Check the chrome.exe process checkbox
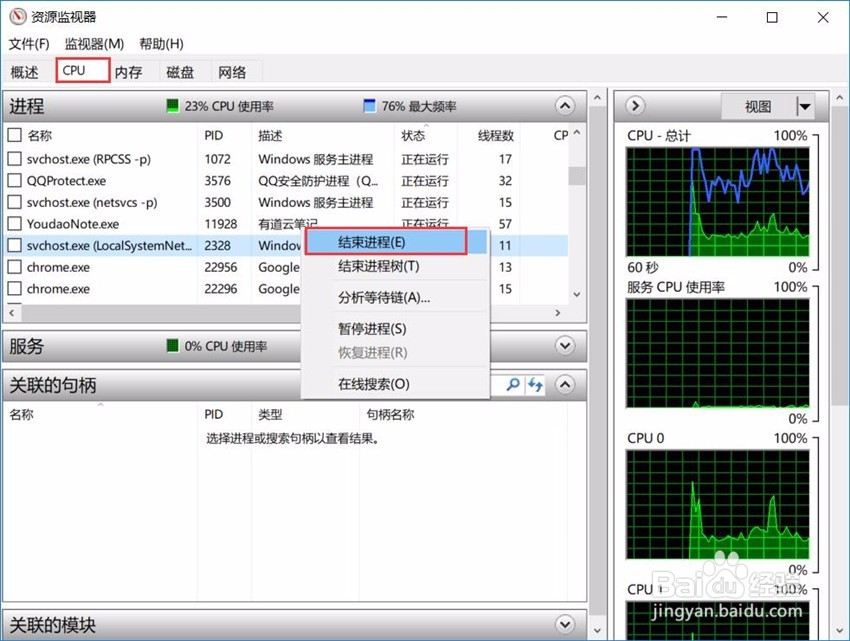This screenshot has height=641, width=850. (13, 267)
